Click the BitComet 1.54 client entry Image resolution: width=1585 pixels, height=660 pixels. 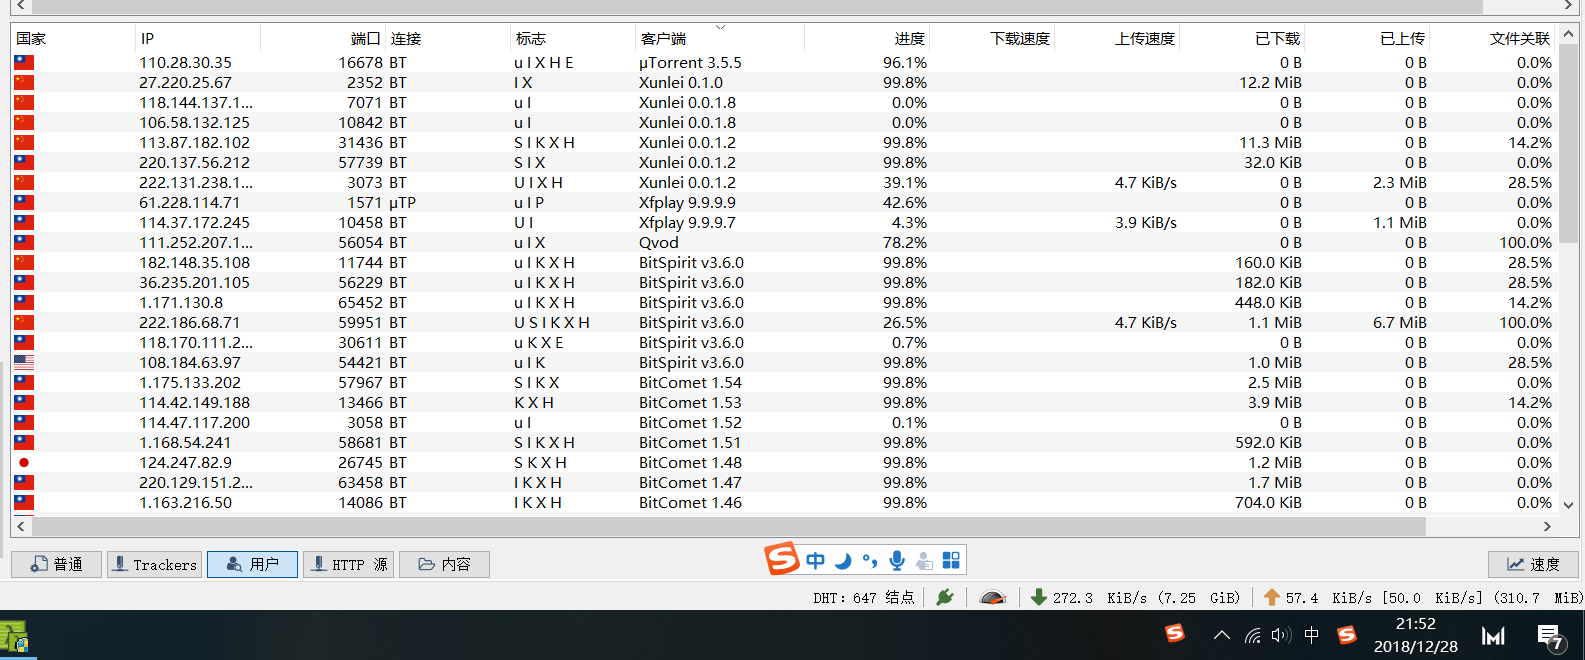[690, 382]
